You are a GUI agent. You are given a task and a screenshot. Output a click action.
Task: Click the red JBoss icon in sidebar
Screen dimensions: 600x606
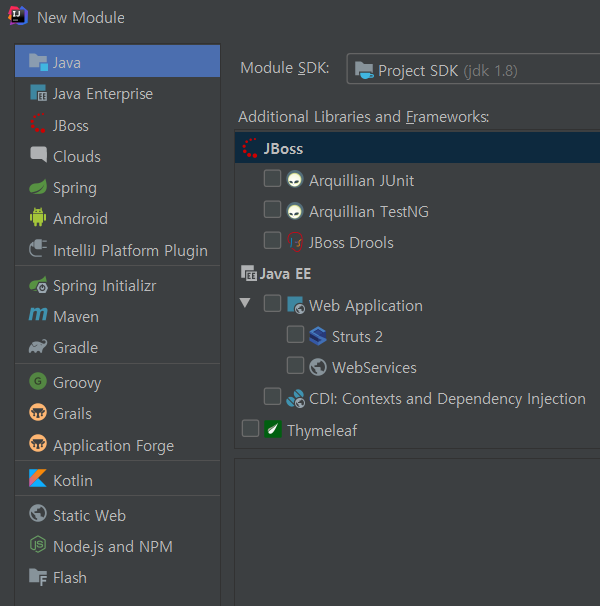[x=38, y=124]
